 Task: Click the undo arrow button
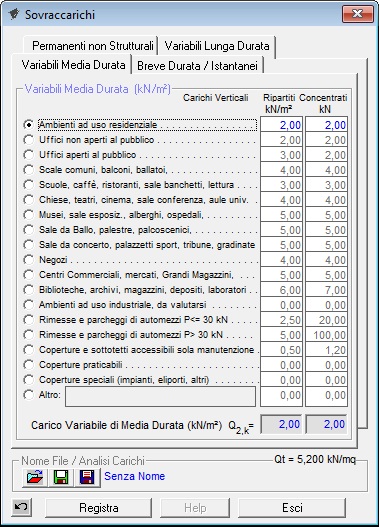[x=22, y=507]
